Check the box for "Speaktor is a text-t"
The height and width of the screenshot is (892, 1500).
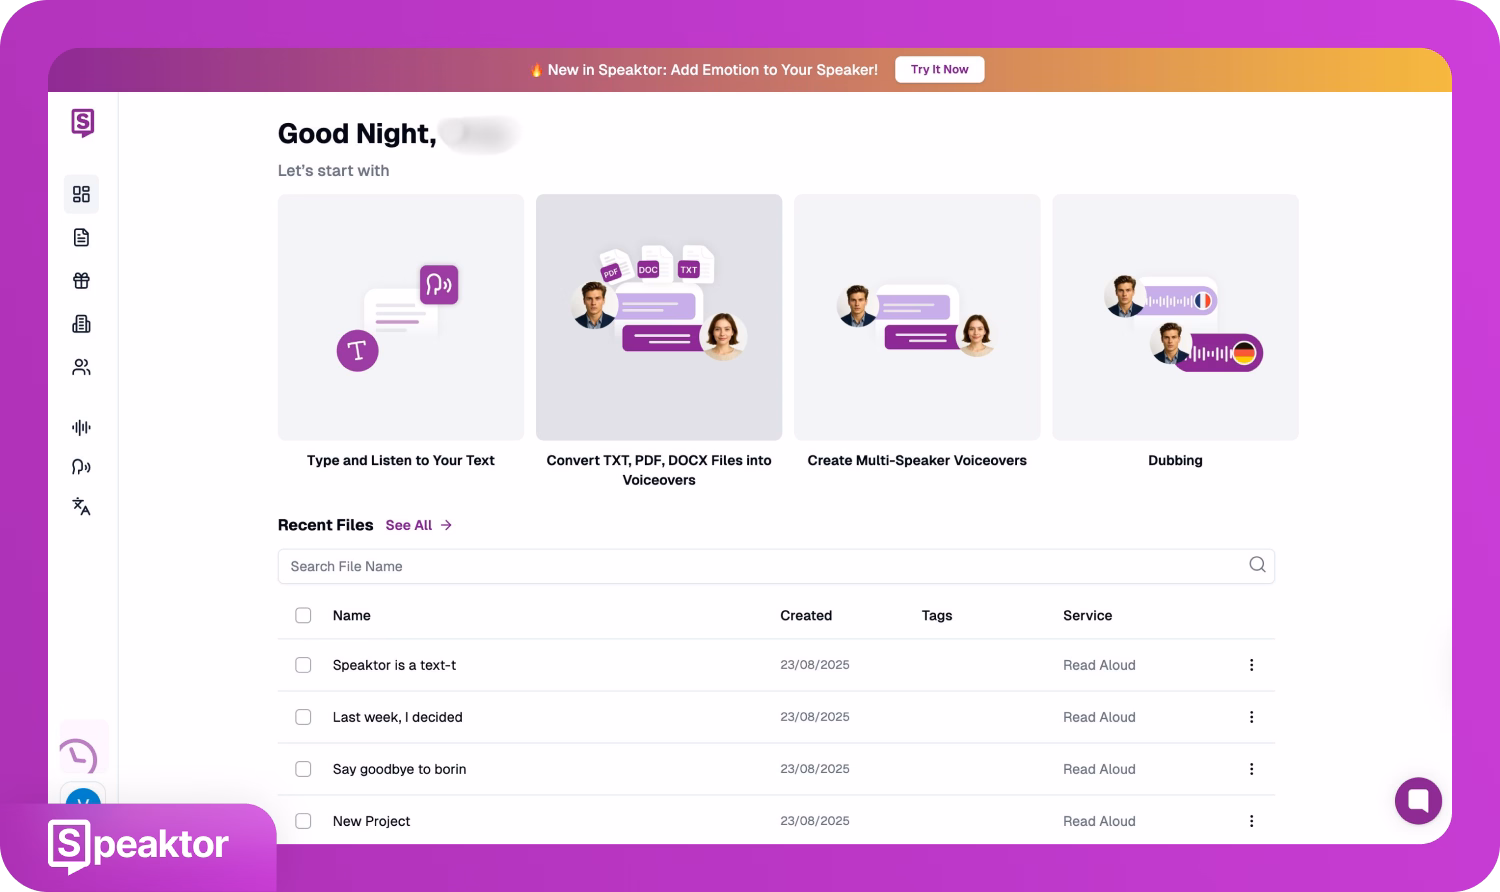click(x=303, y=665)
